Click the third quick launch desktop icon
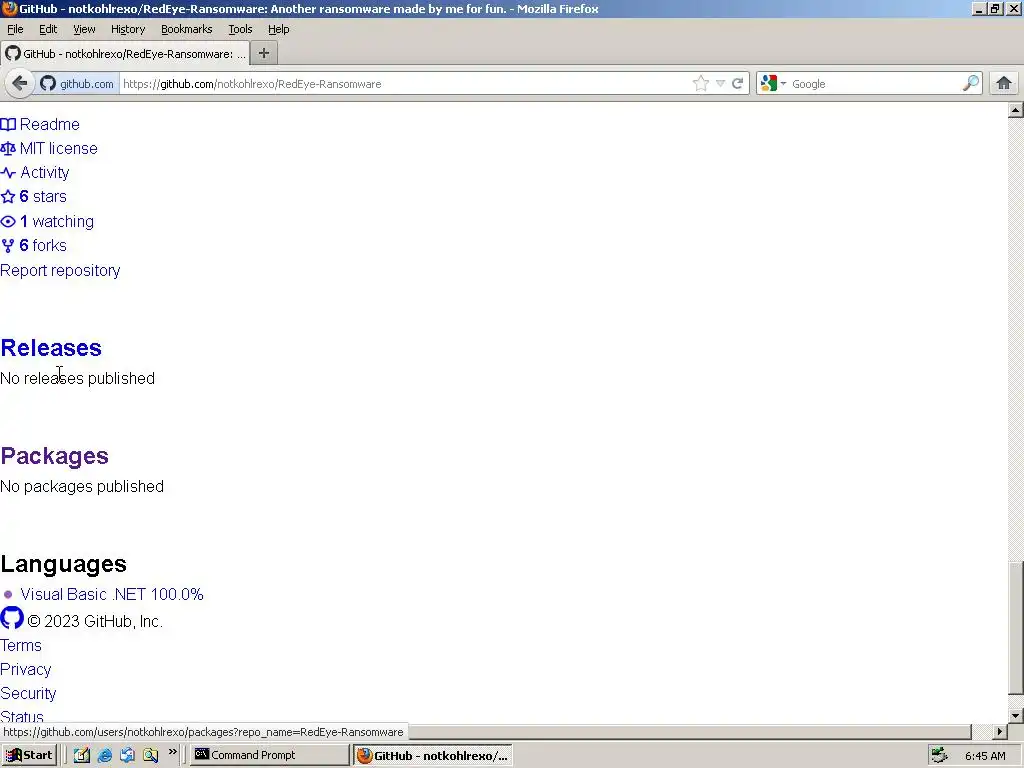The width and height of the screenshot is (1024, 768). tap(127, 755)
